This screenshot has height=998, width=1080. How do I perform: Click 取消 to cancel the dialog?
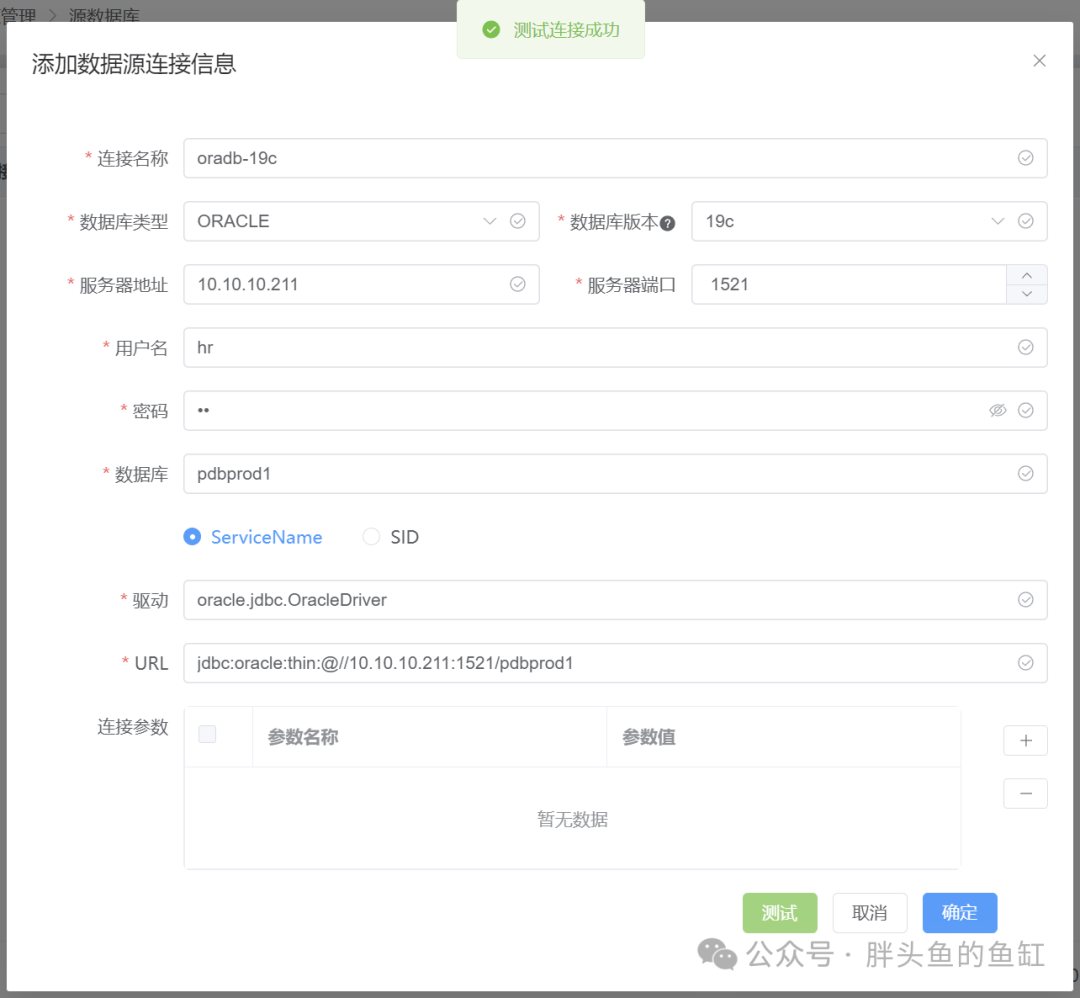869,913
